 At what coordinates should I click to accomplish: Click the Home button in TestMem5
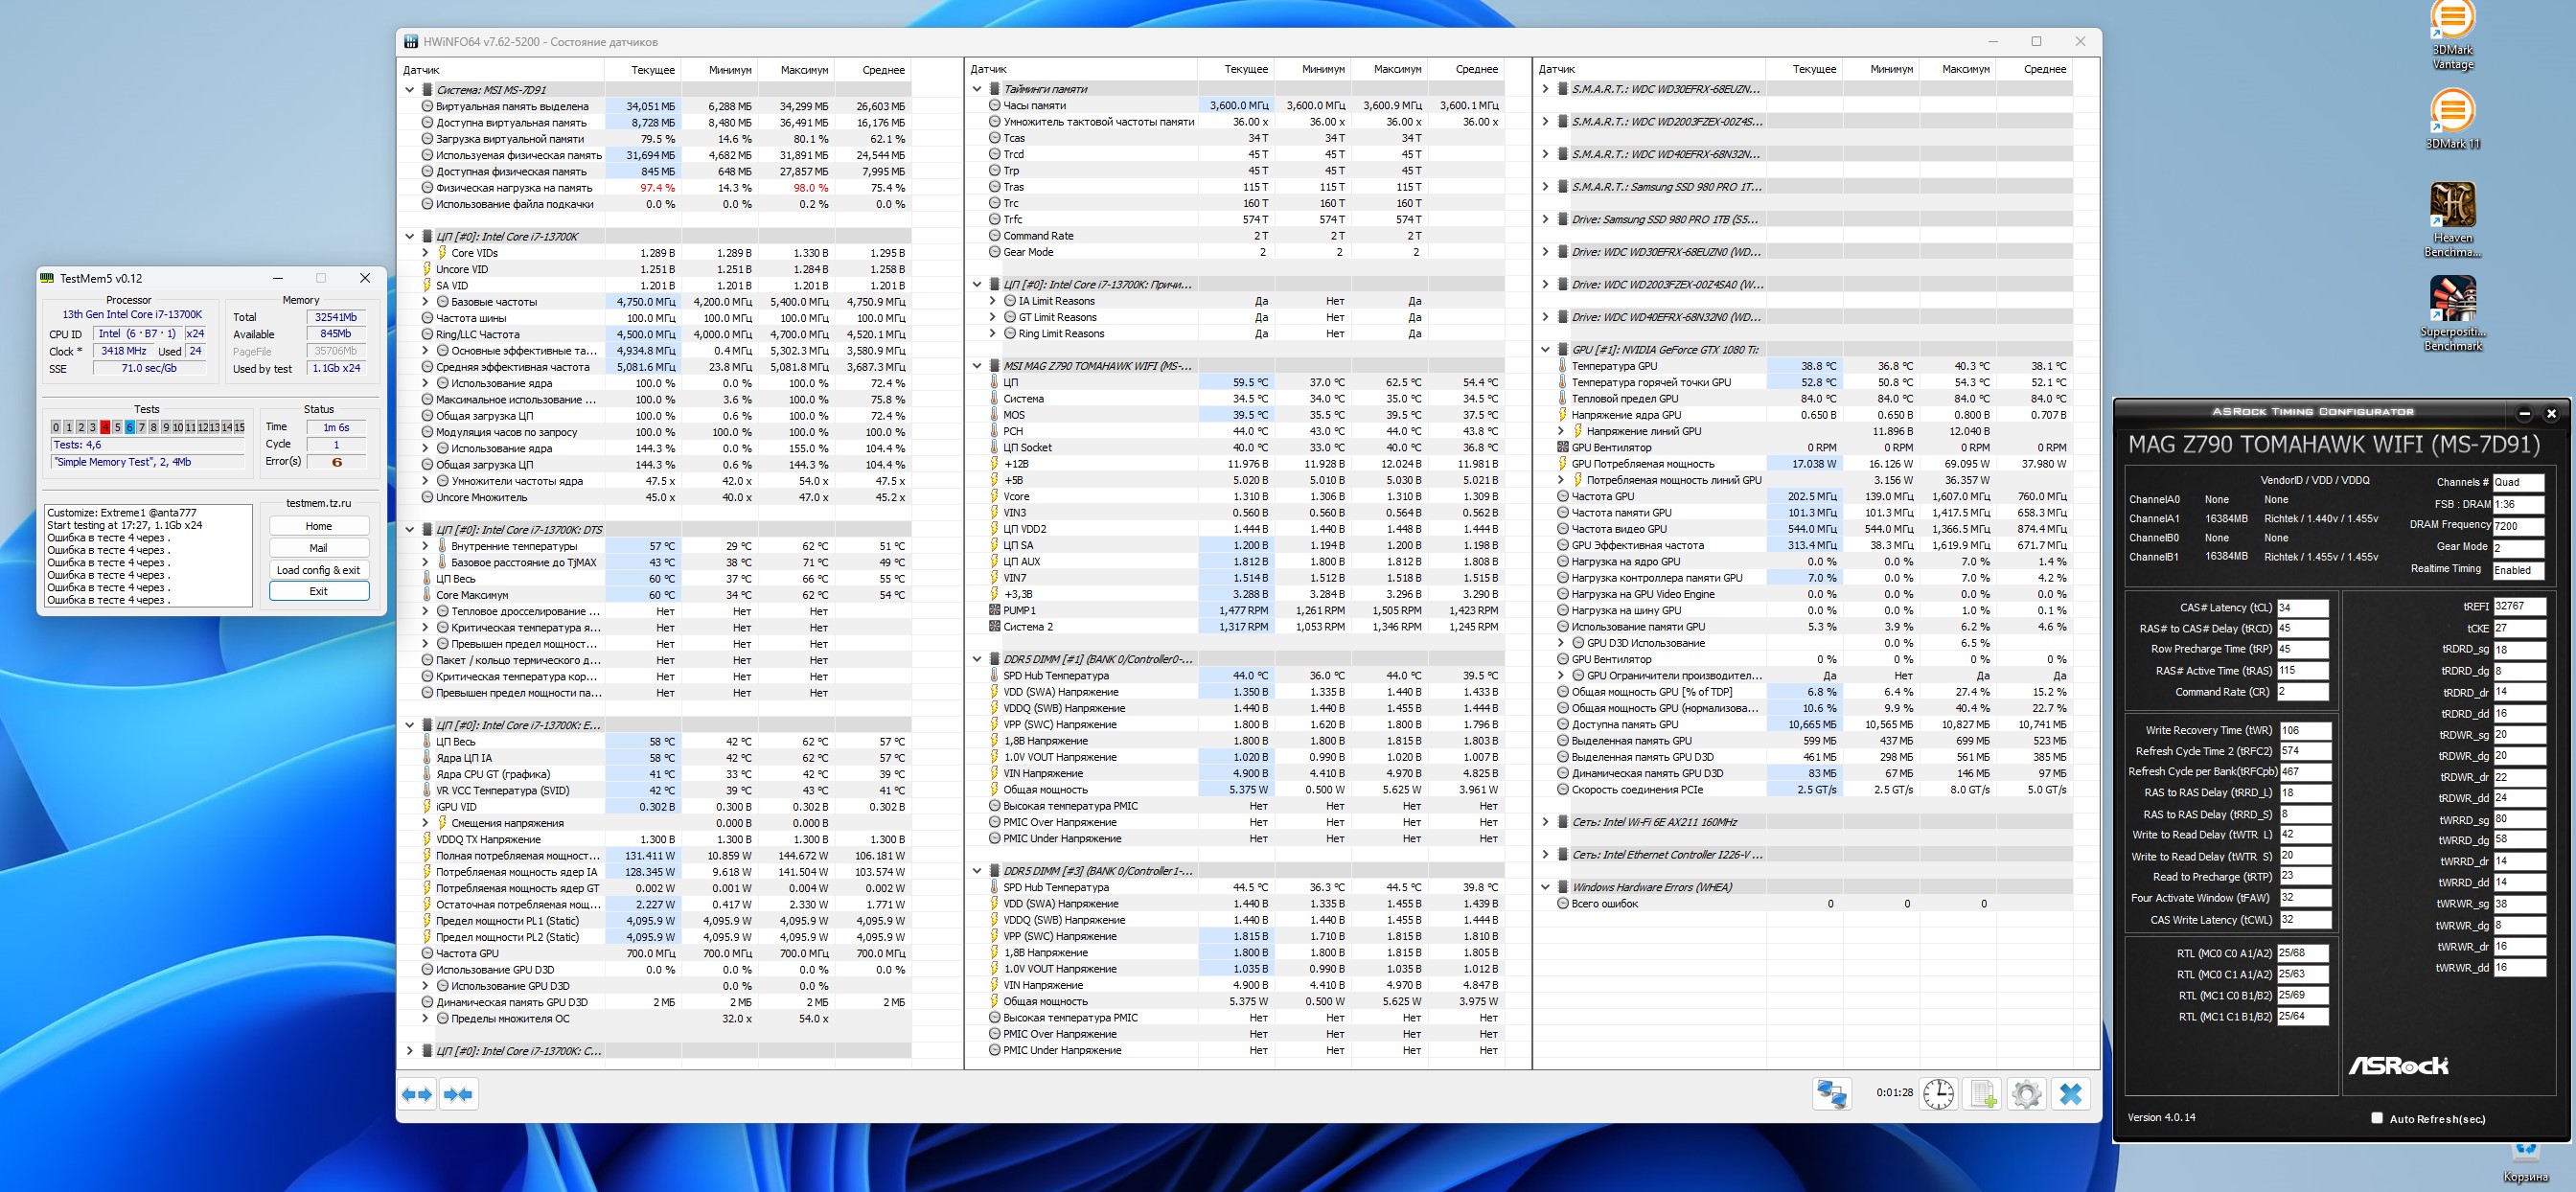[319, 526]
